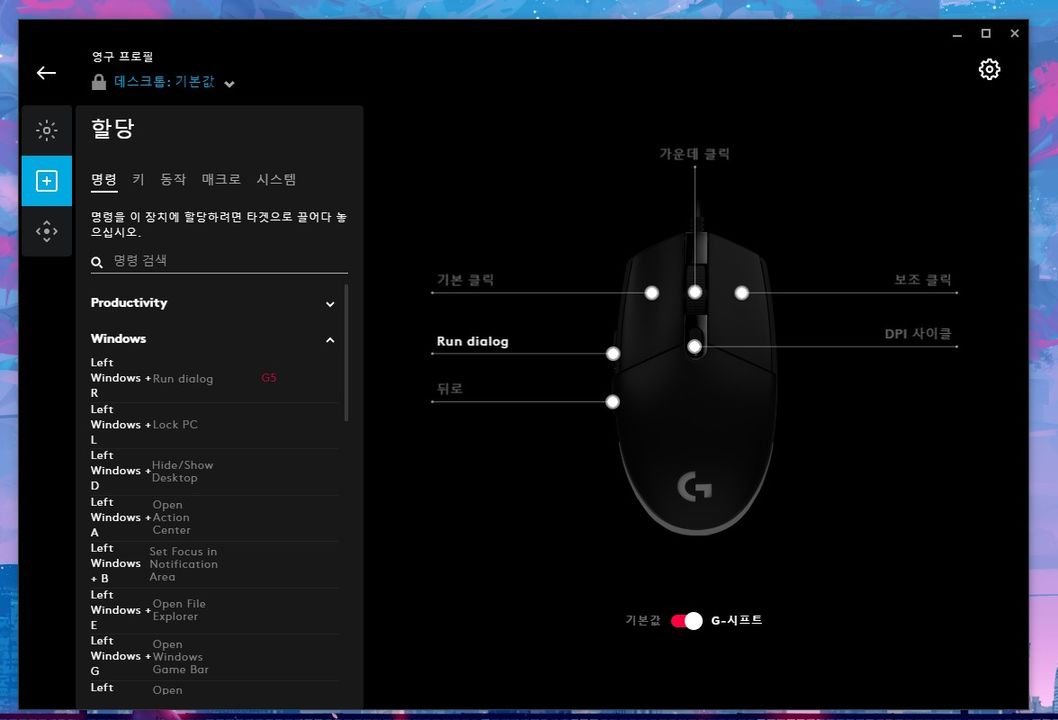Click the 기본 클릭 label
This screenshot has width=1058, height=720.
click(x=465, y=280)
